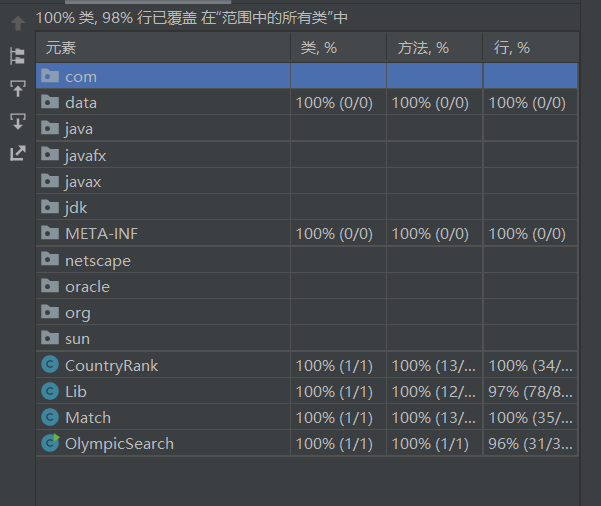Click the autoscroll from source icon
The width and height of the screenshot is (601, 506).
[18, 121]
